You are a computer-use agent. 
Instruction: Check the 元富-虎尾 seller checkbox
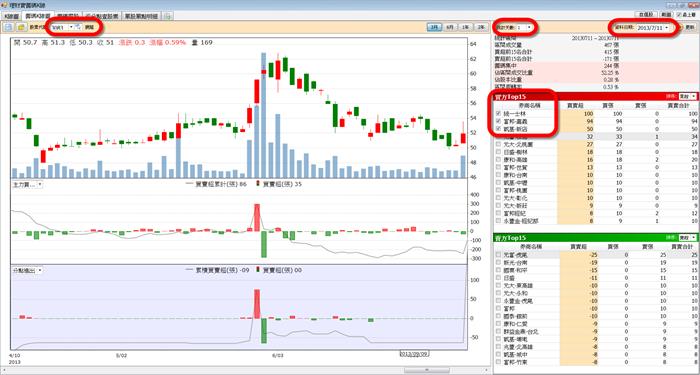tap(498, 255)
